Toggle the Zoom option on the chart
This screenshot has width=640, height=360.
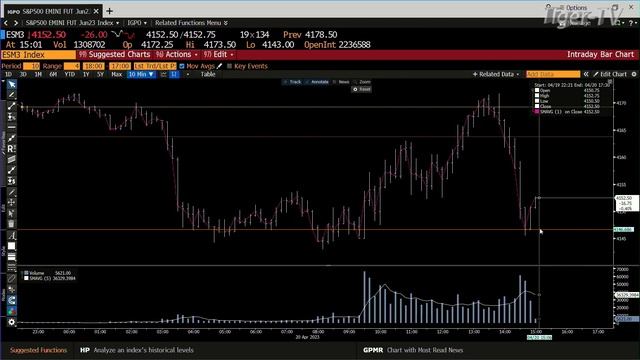click(362, 82)
